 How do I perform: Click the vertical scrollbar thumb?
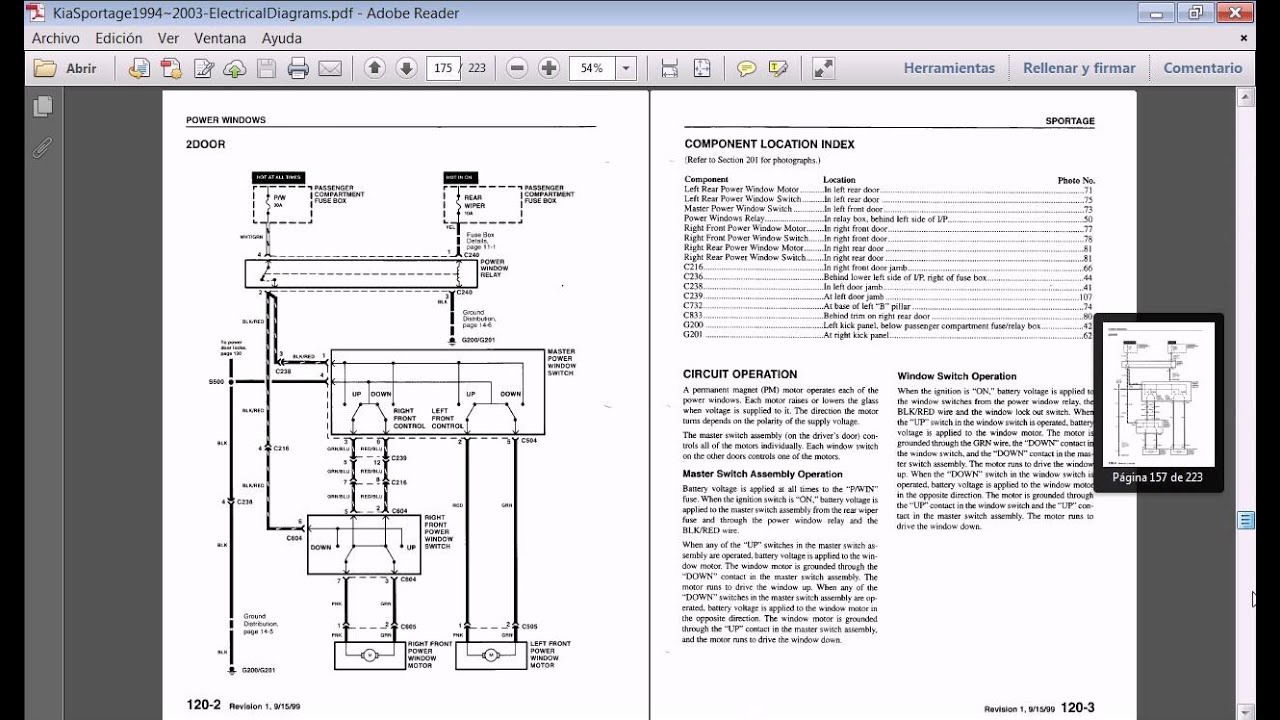[x=1246, y=519]
